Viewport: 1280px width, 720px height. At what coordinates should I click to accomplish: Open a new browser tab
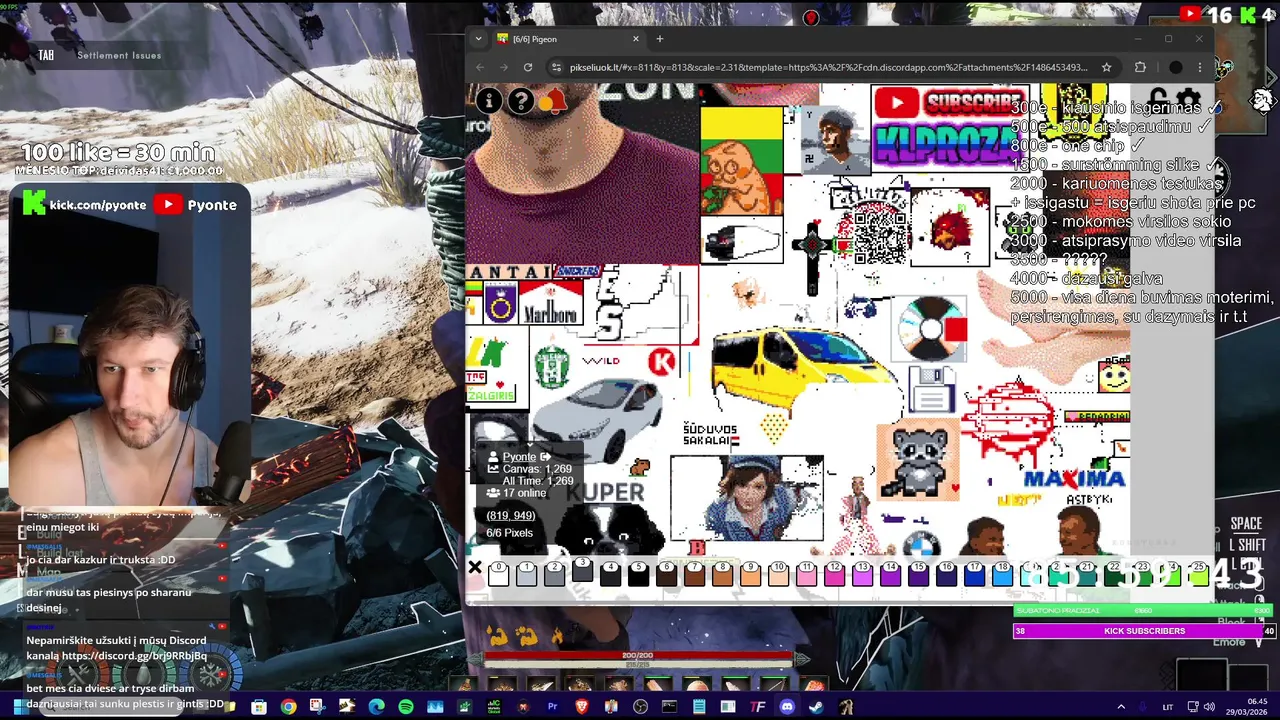click(x=659, y=39)
